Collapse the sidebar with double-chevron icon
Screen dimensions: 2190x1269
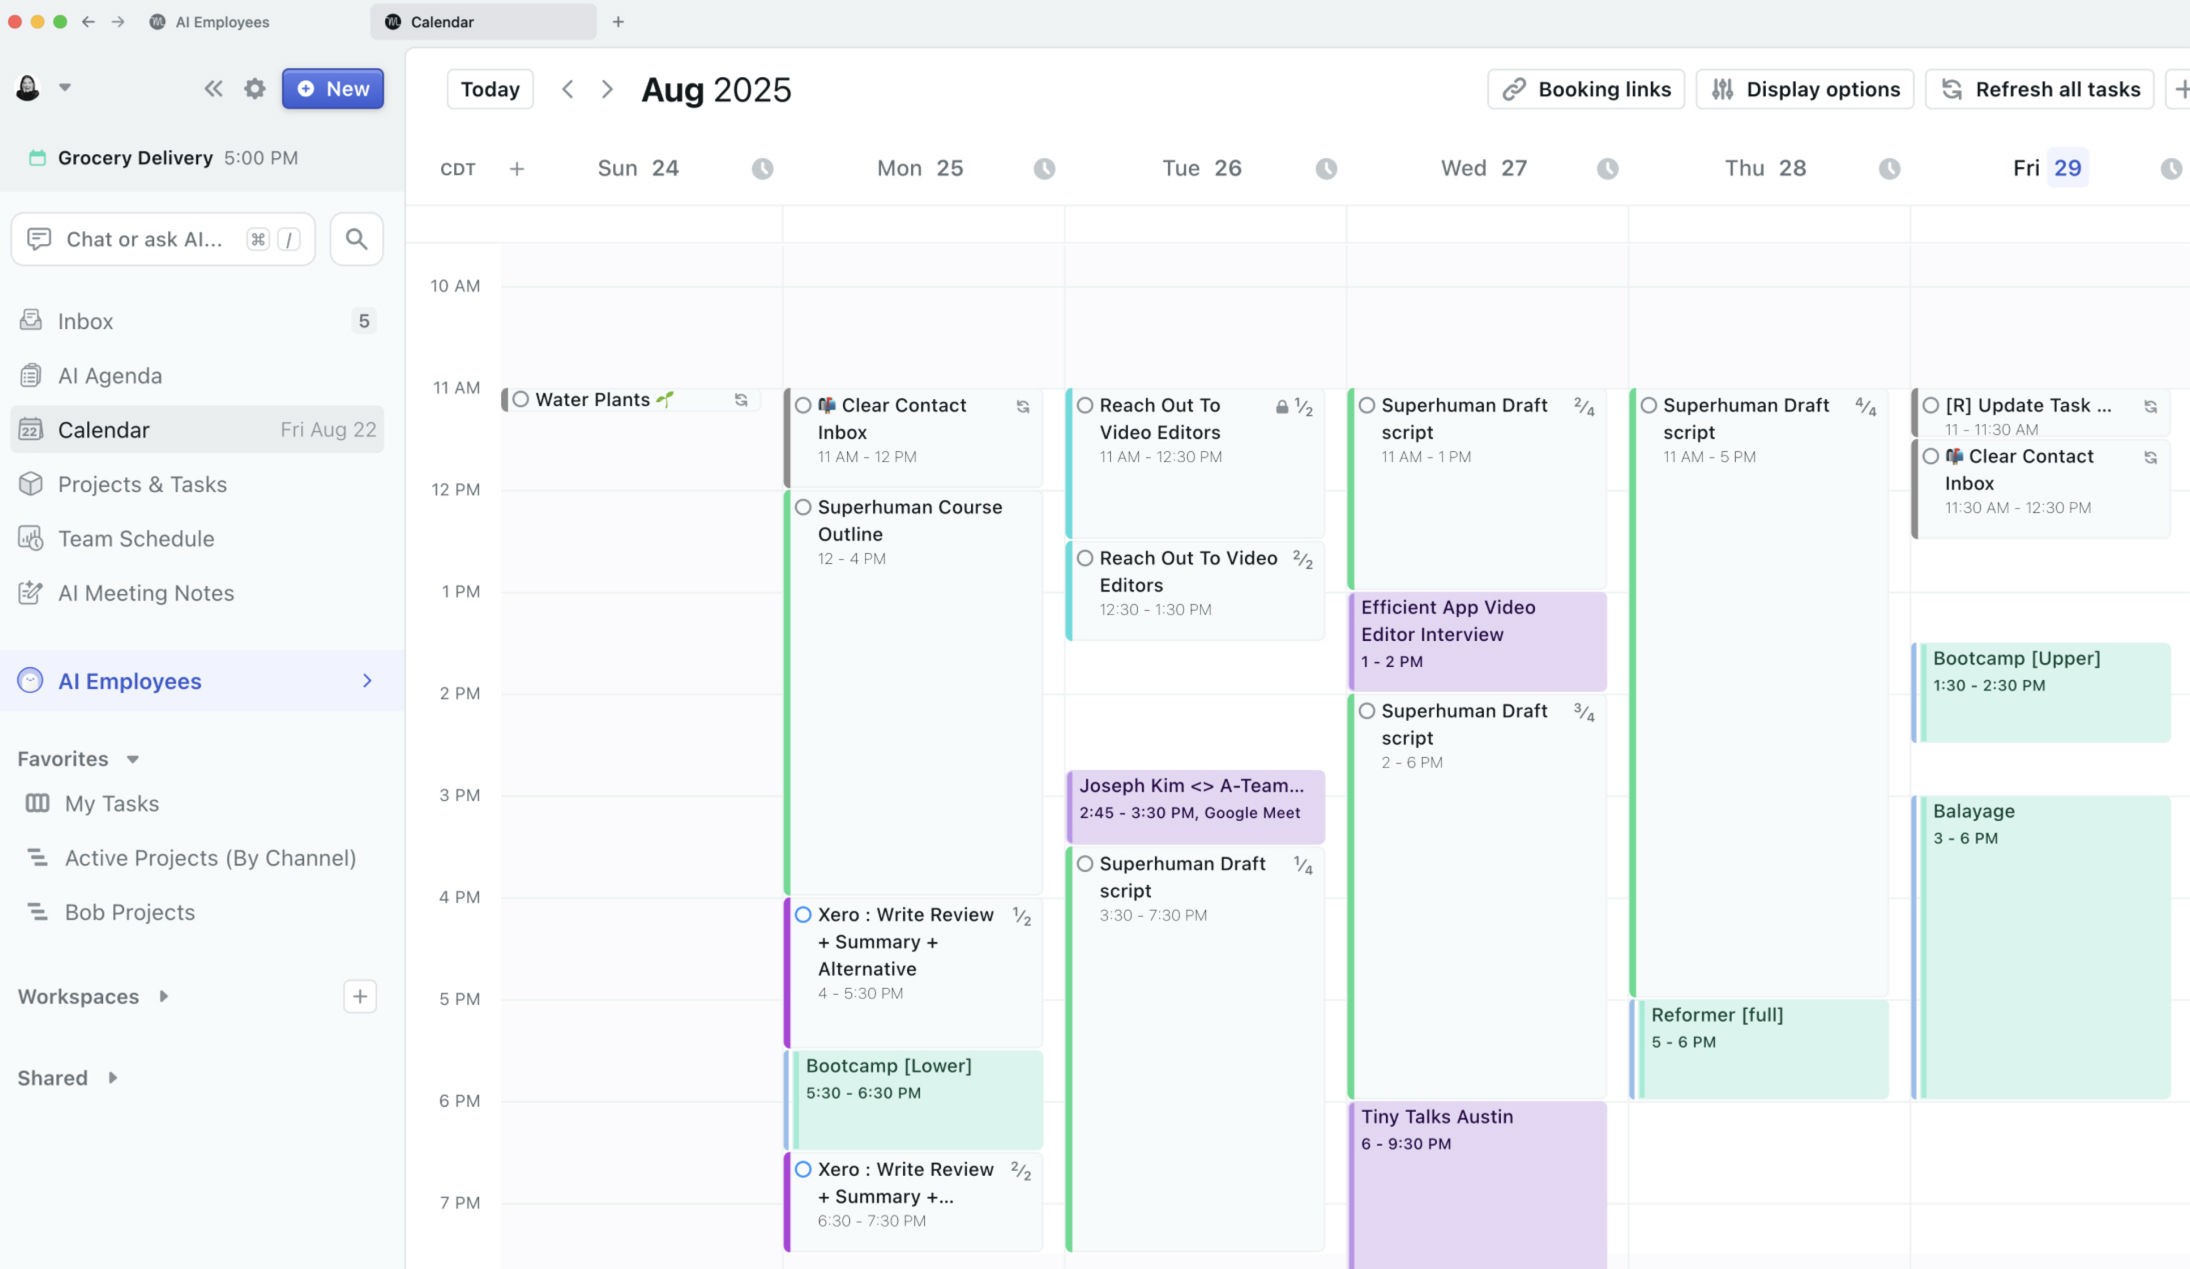pos(213,89)
